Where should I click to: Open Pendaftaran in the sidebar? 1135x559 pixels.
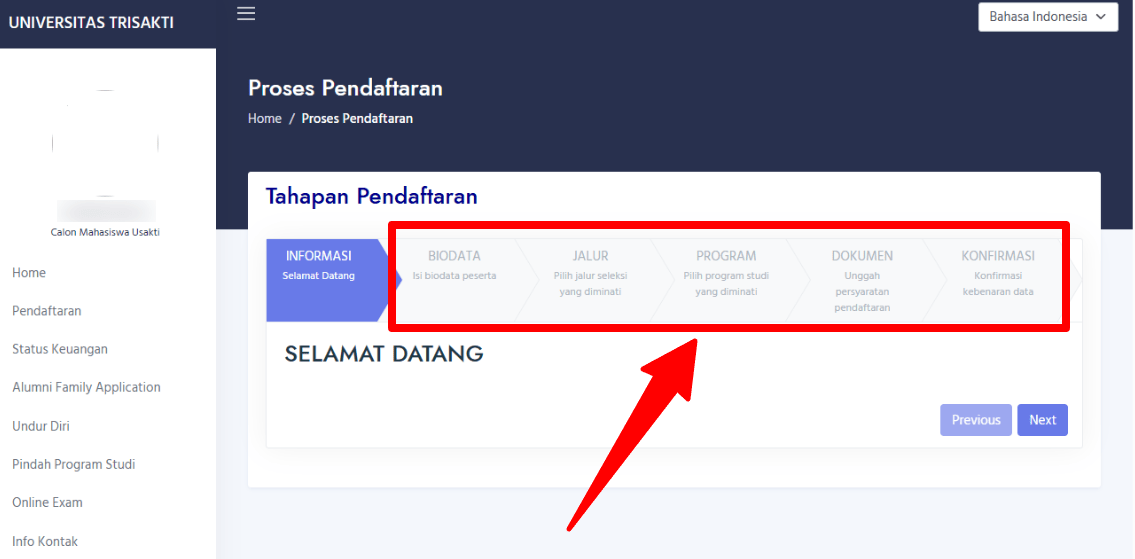47,311
